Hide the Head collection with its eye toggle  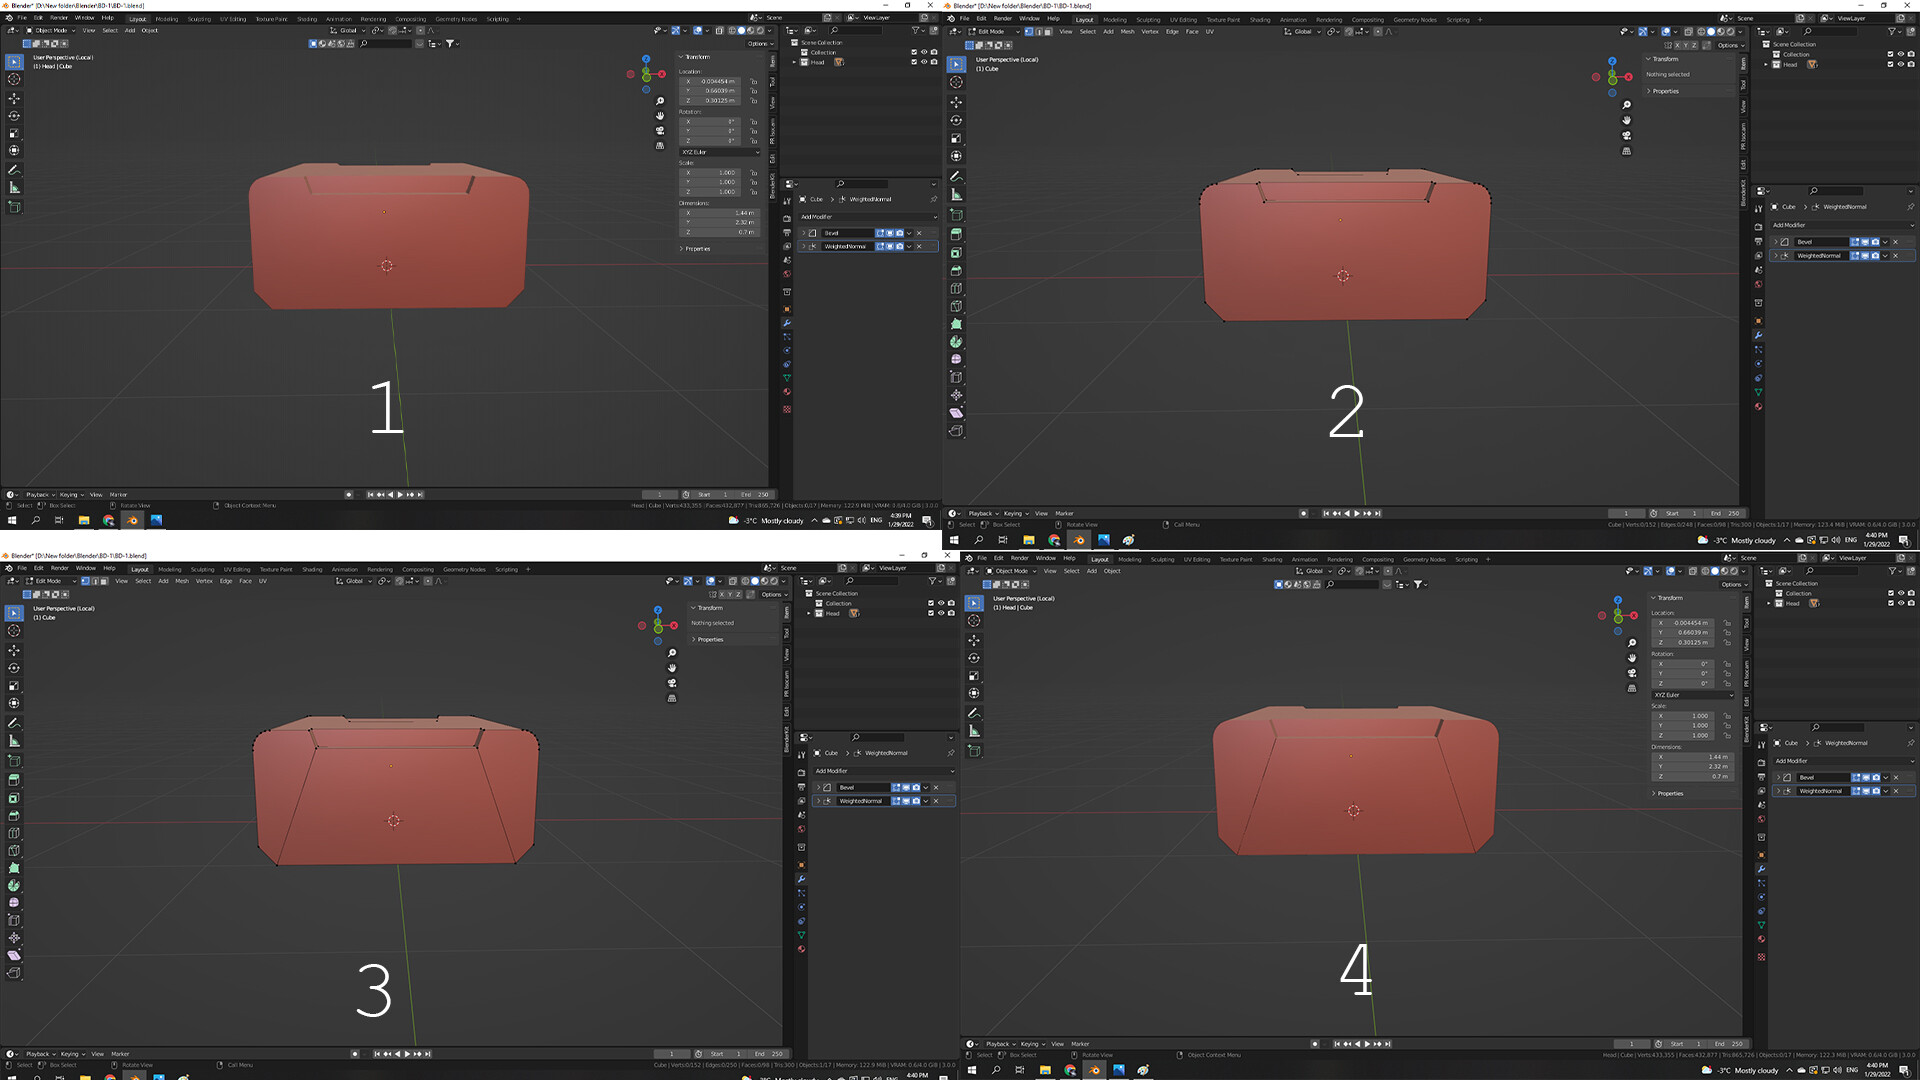924,62
